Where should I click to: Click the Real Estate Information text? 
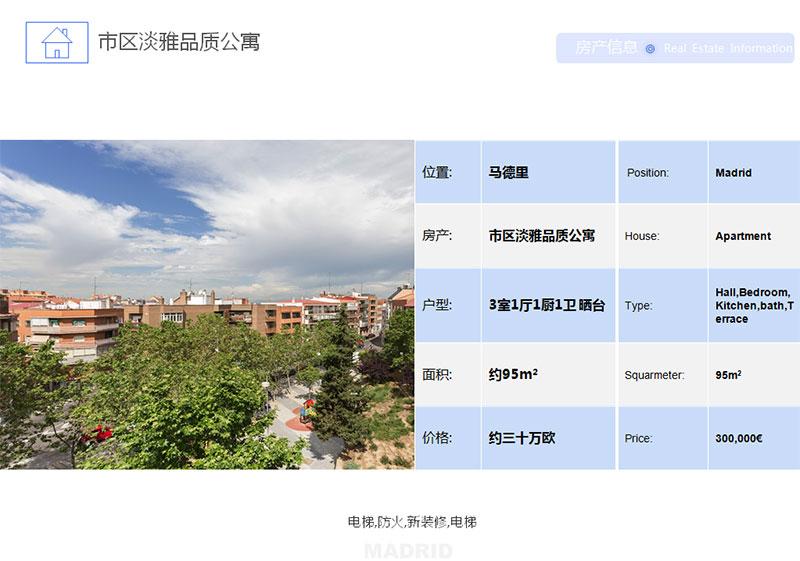727,49
